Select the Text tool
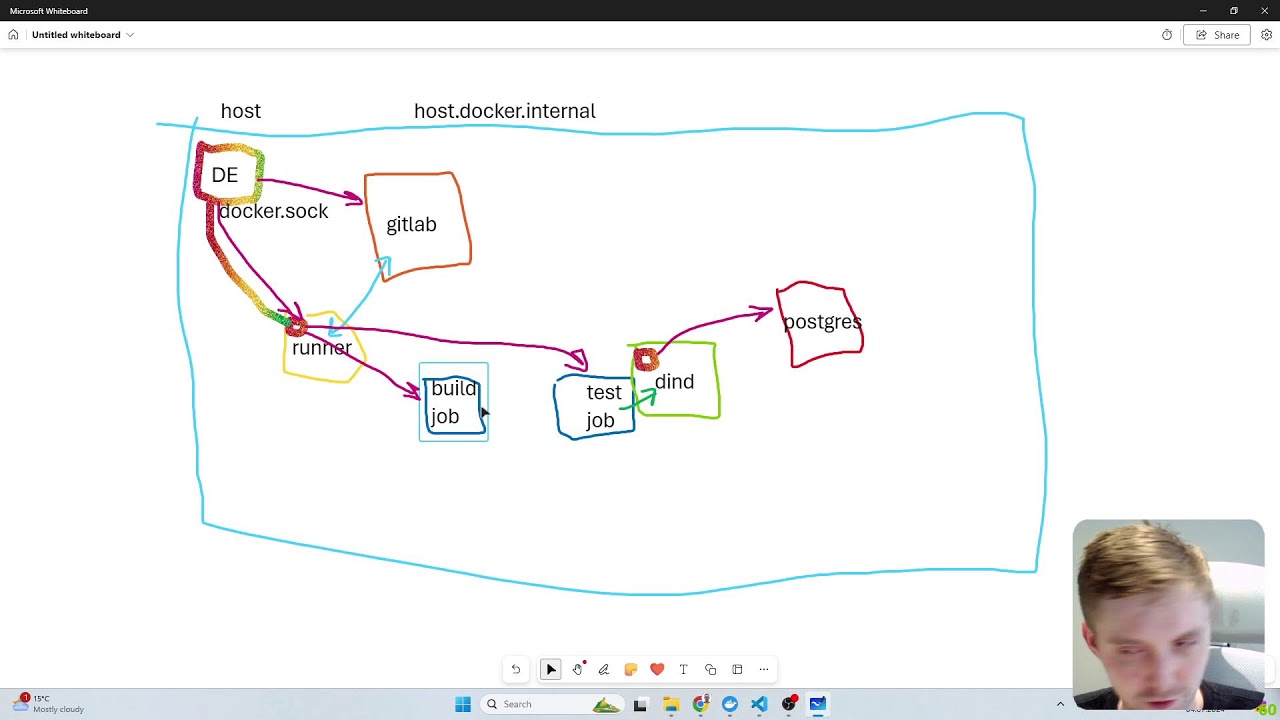 click(684, 669)
